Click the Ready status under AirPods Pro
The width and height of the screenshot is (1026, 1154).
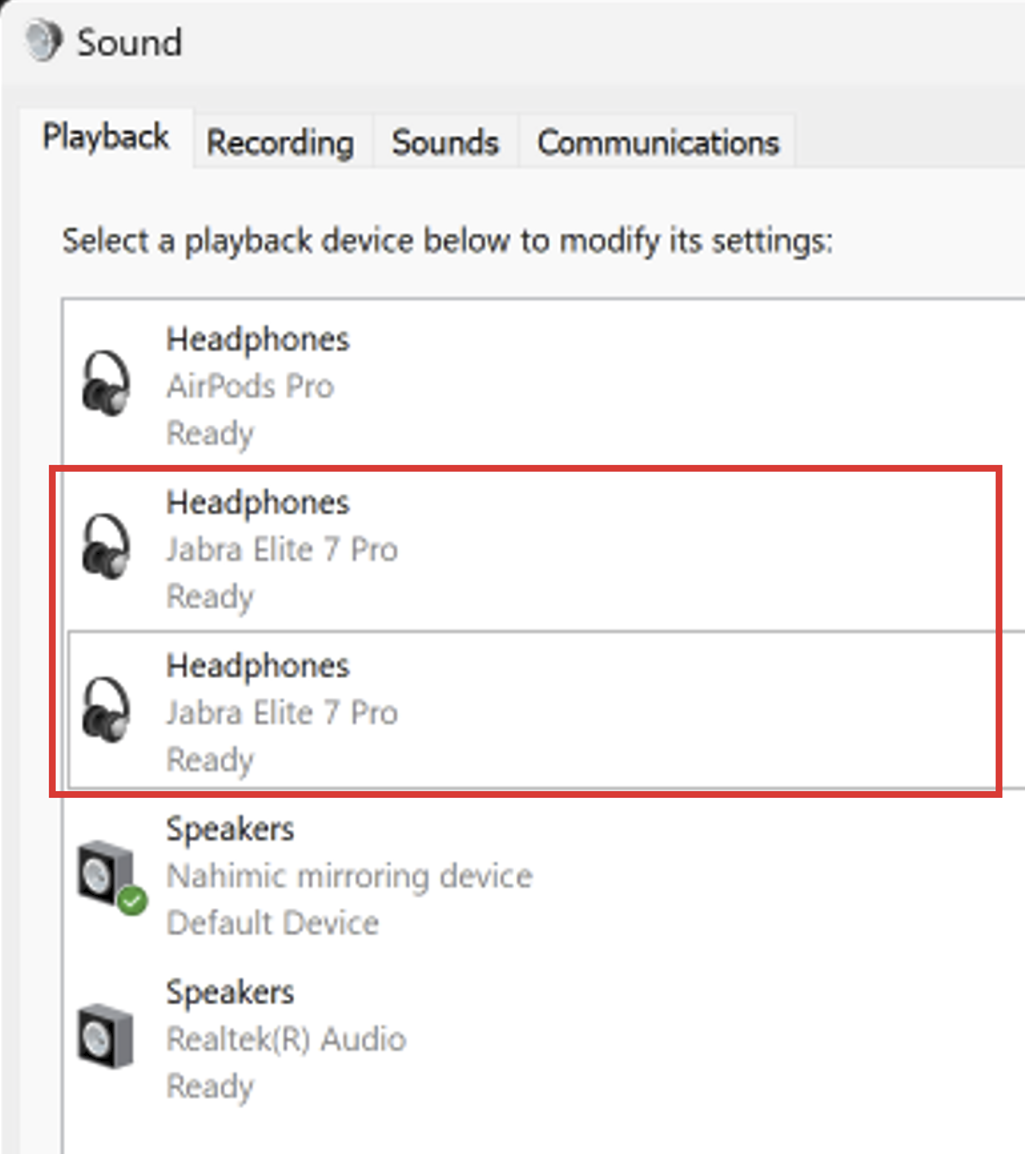pyautogui.click(x=210, y=433)
